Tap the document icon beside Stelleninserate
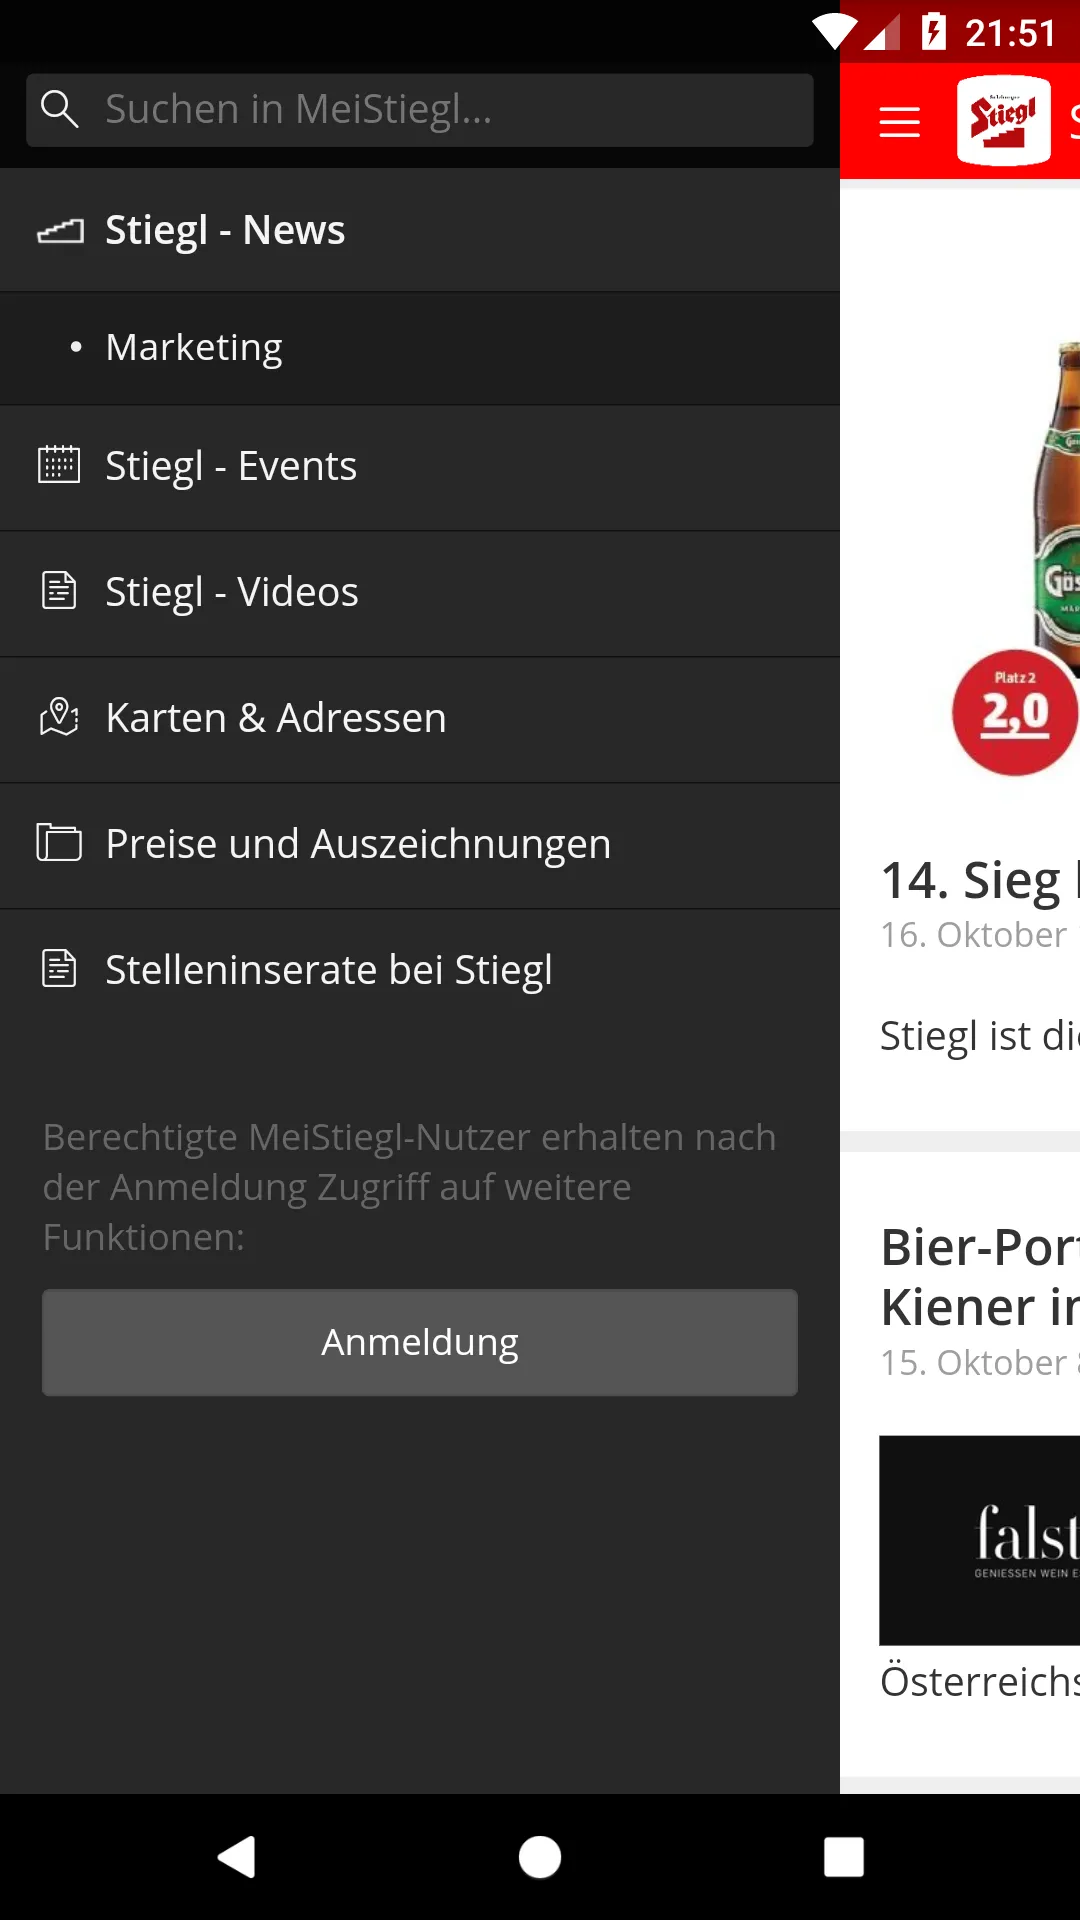 (x=59, y=968)
